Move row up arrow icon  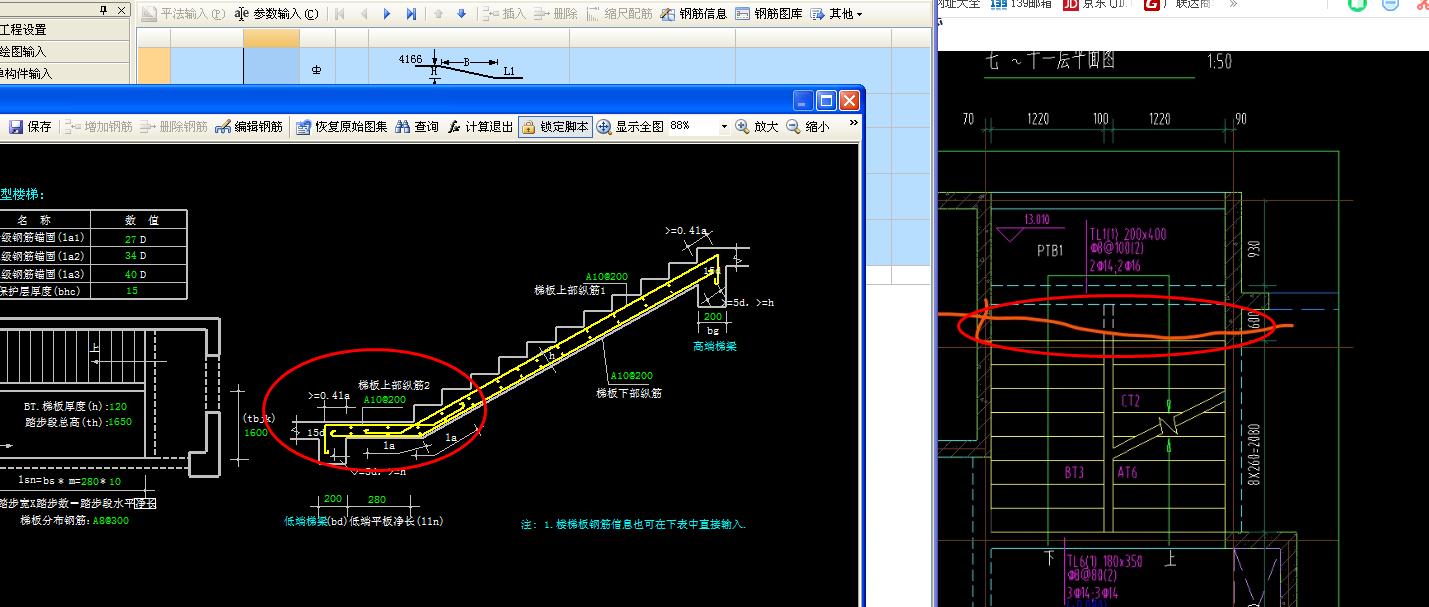coord(438,14)
